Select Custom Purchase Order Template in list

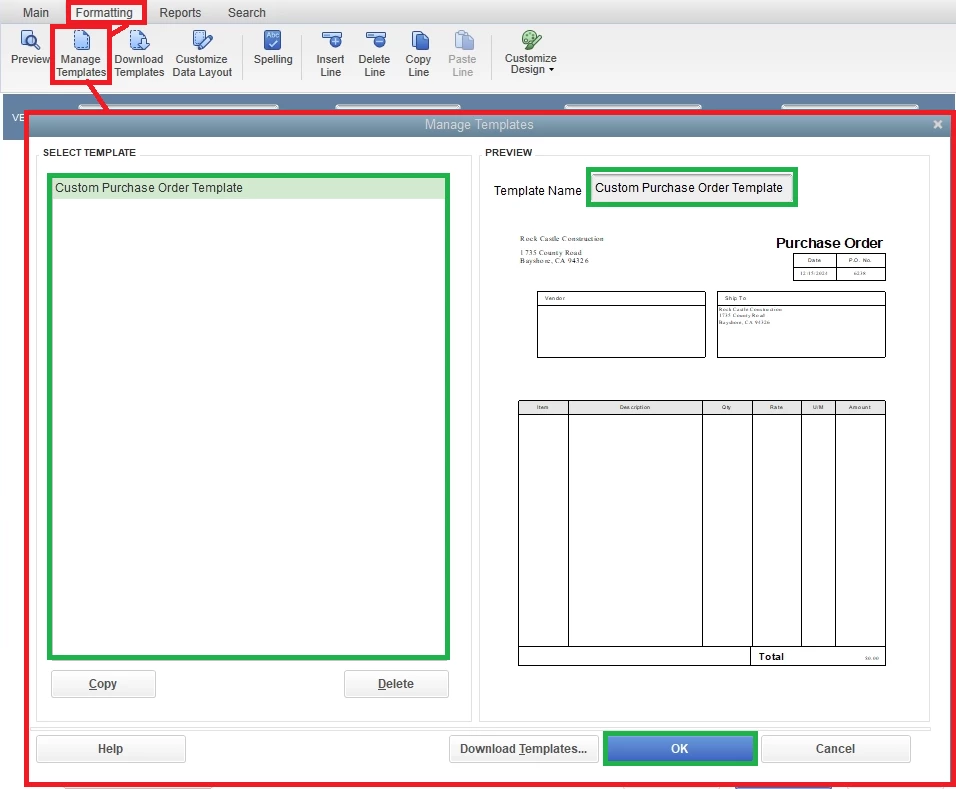248,188
